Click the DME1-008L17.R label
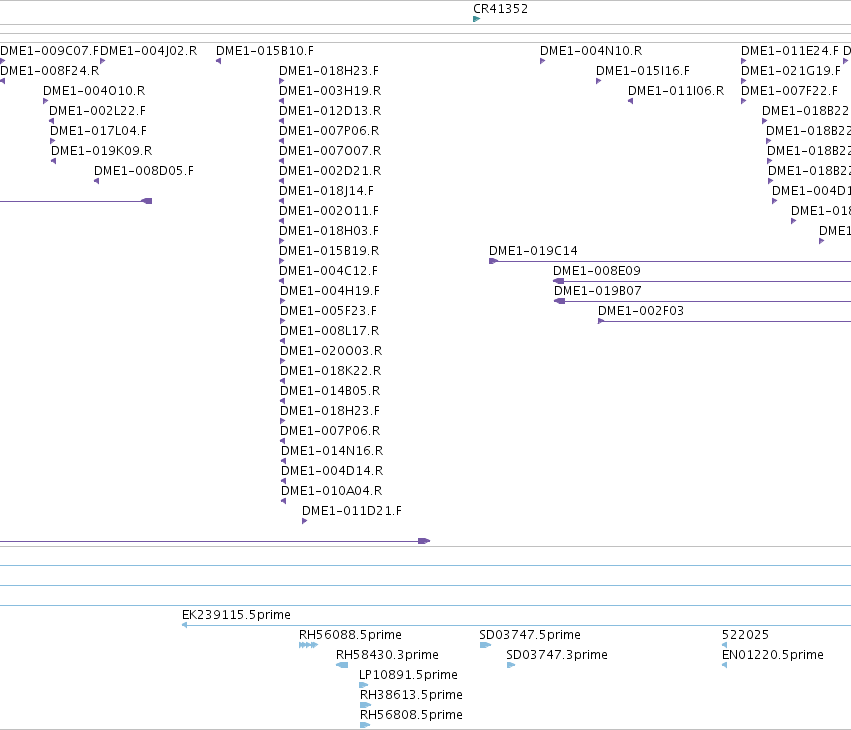Screen dimensions: 851x730 [x=329, y=331]
